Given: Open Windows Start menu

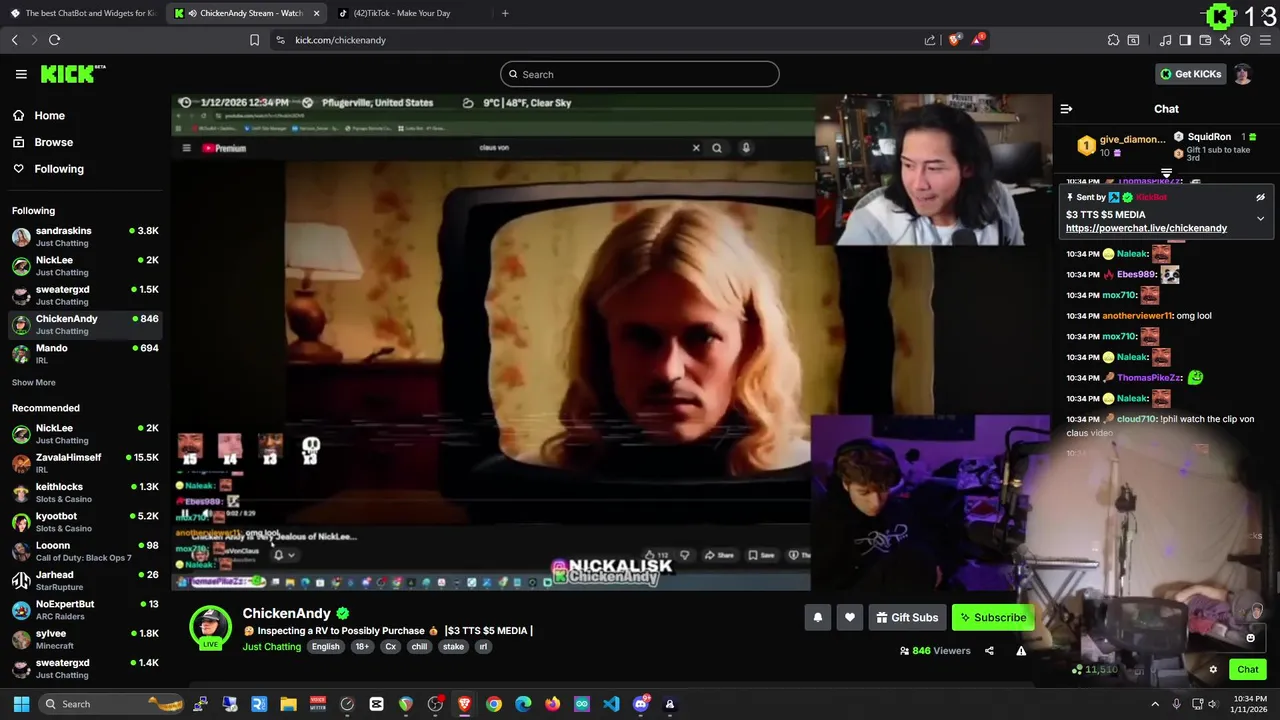Looking at the screenshot, I should pos(21,704).
